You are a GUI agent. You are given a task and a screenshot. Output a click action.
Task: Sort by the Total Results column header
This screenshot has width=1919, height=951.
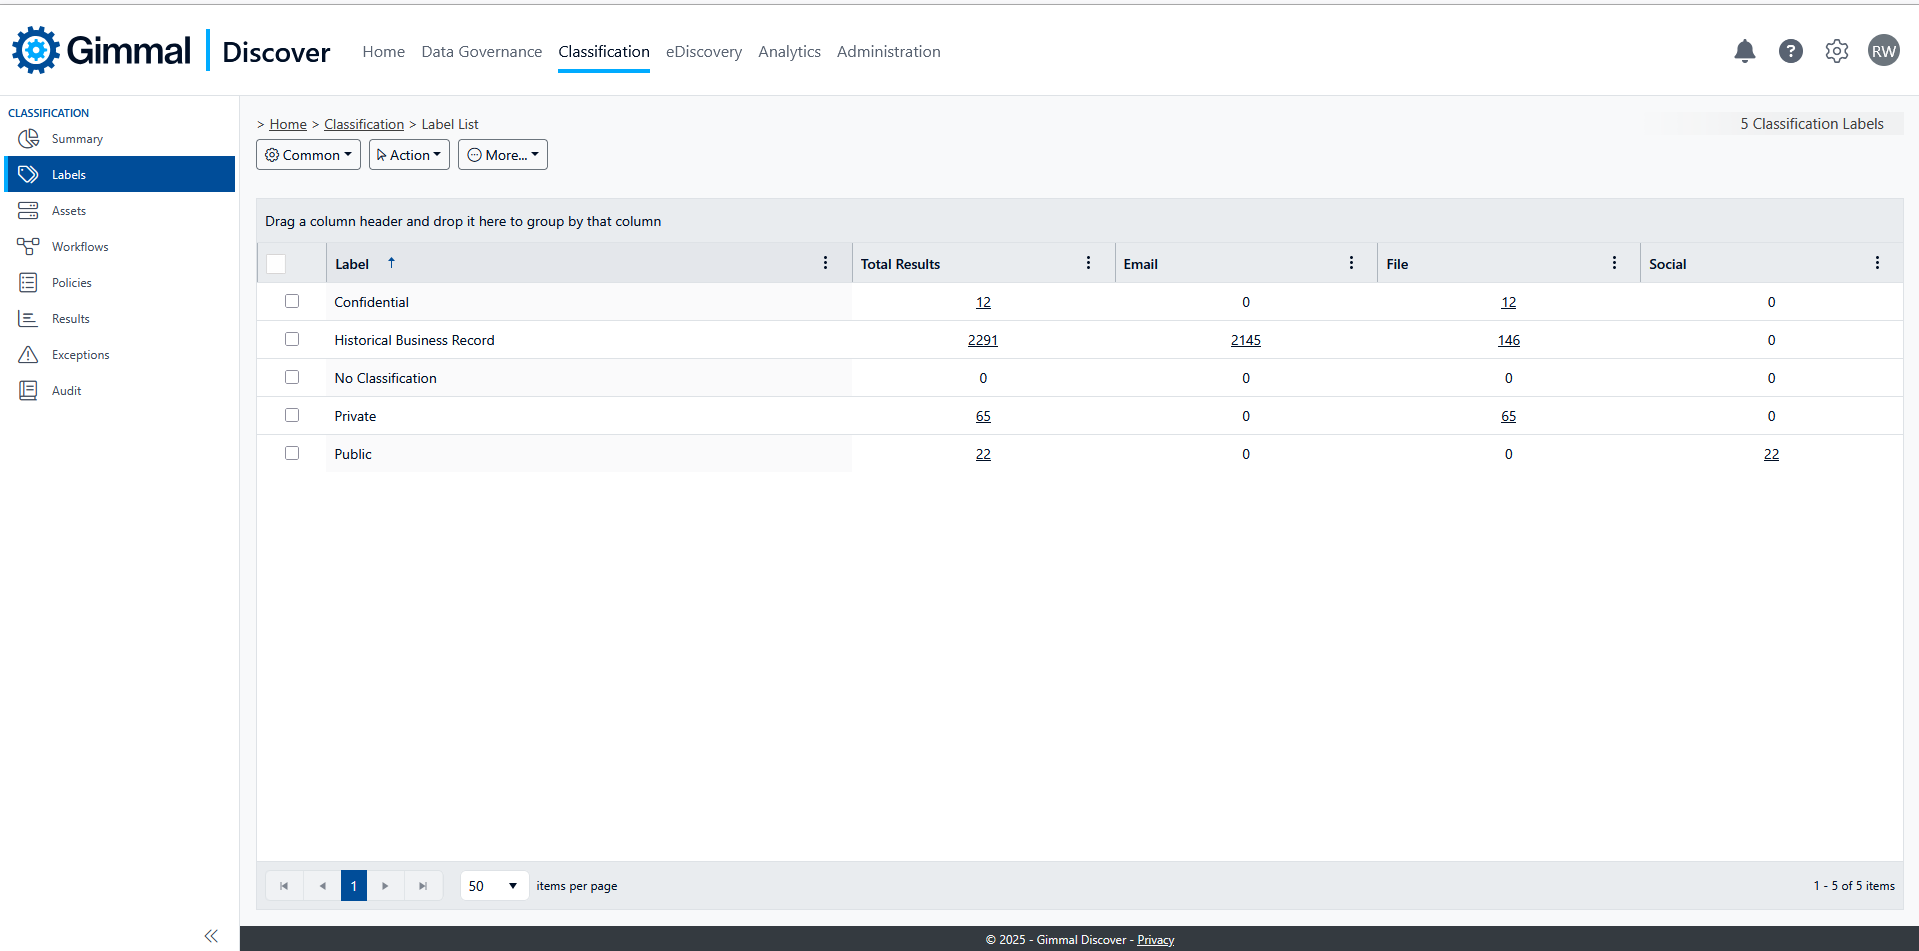(x=900, y=264)
